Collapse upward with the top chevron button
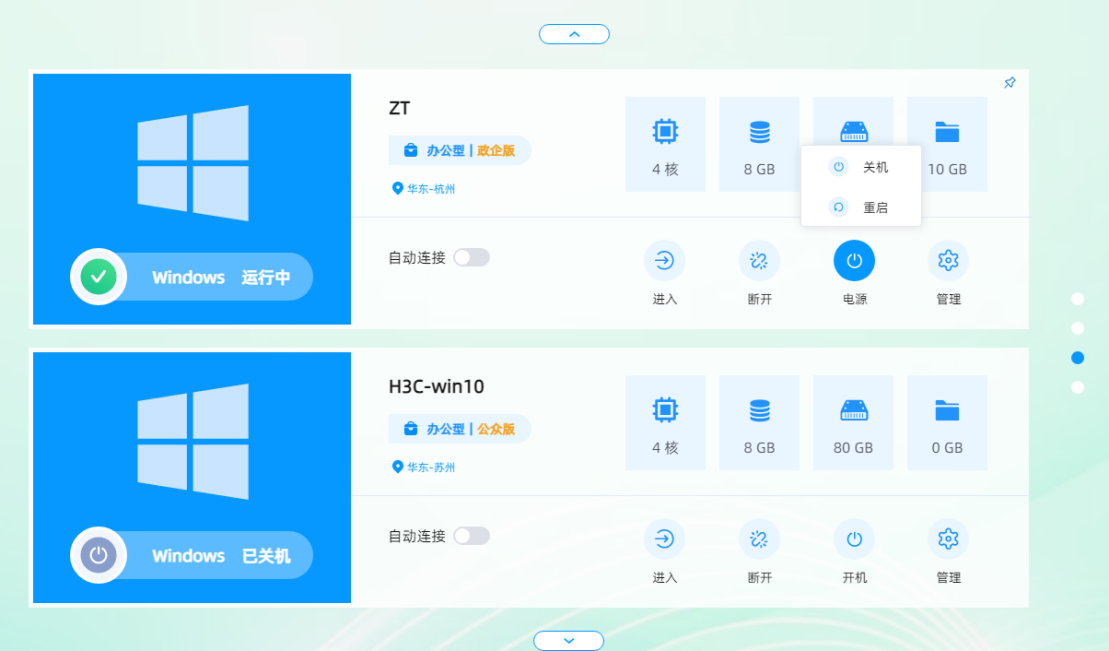Viewport: 1109px width, 651px height. click(x=574, y=34)
